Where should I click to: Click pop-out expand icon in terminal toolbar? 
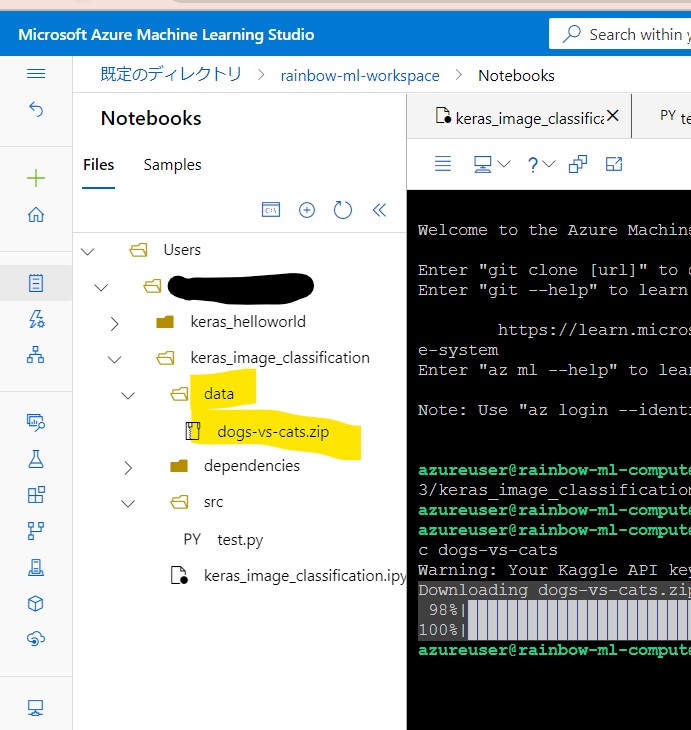(614, 164)
